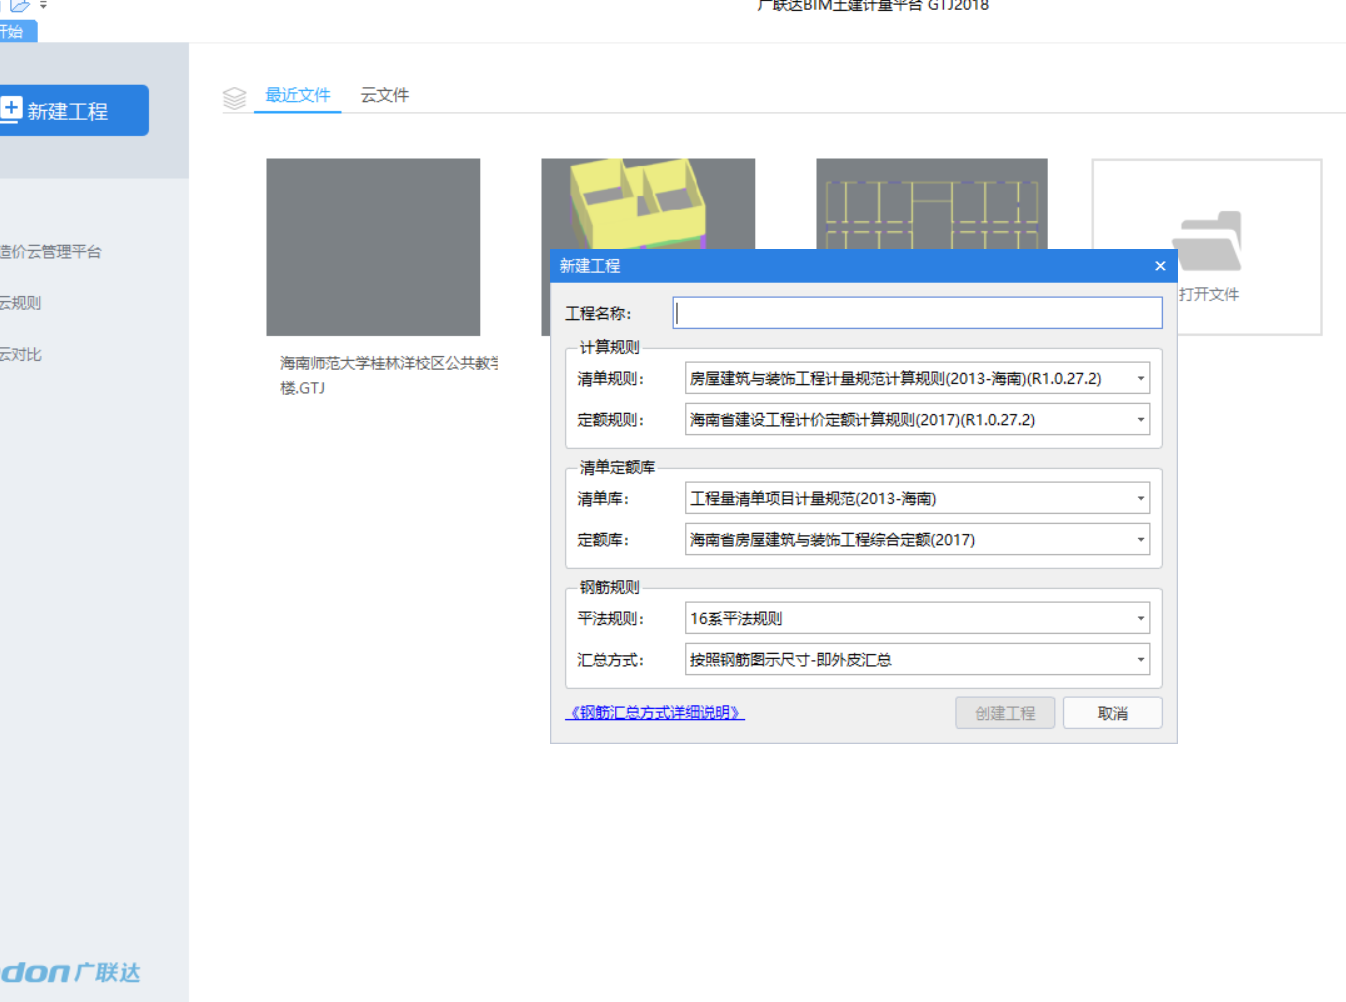This screenshot has height=1002, width=1346.
Task: Select 云对比 in the sidebar
Action: [20, 354]
